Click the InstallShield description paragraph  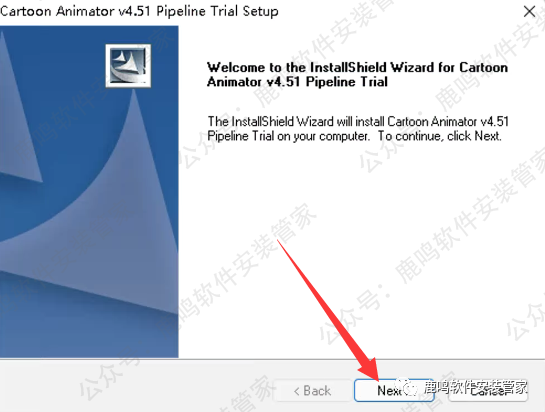pos(358,129)
